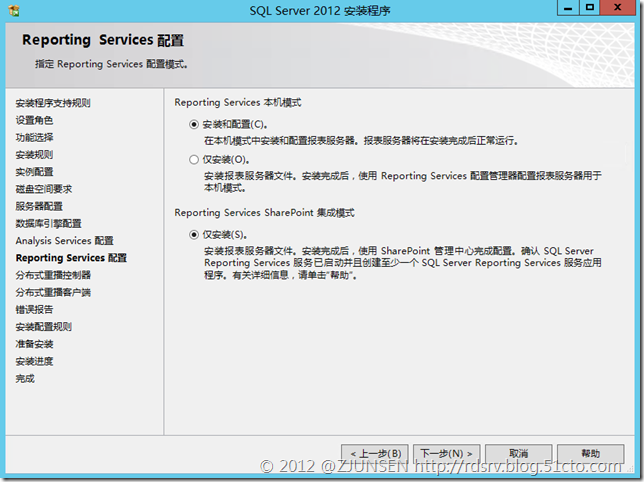644x482 pixels.
Task: Select the 错误报告 step
Action: pyautogui.click(x=34, y=310)
